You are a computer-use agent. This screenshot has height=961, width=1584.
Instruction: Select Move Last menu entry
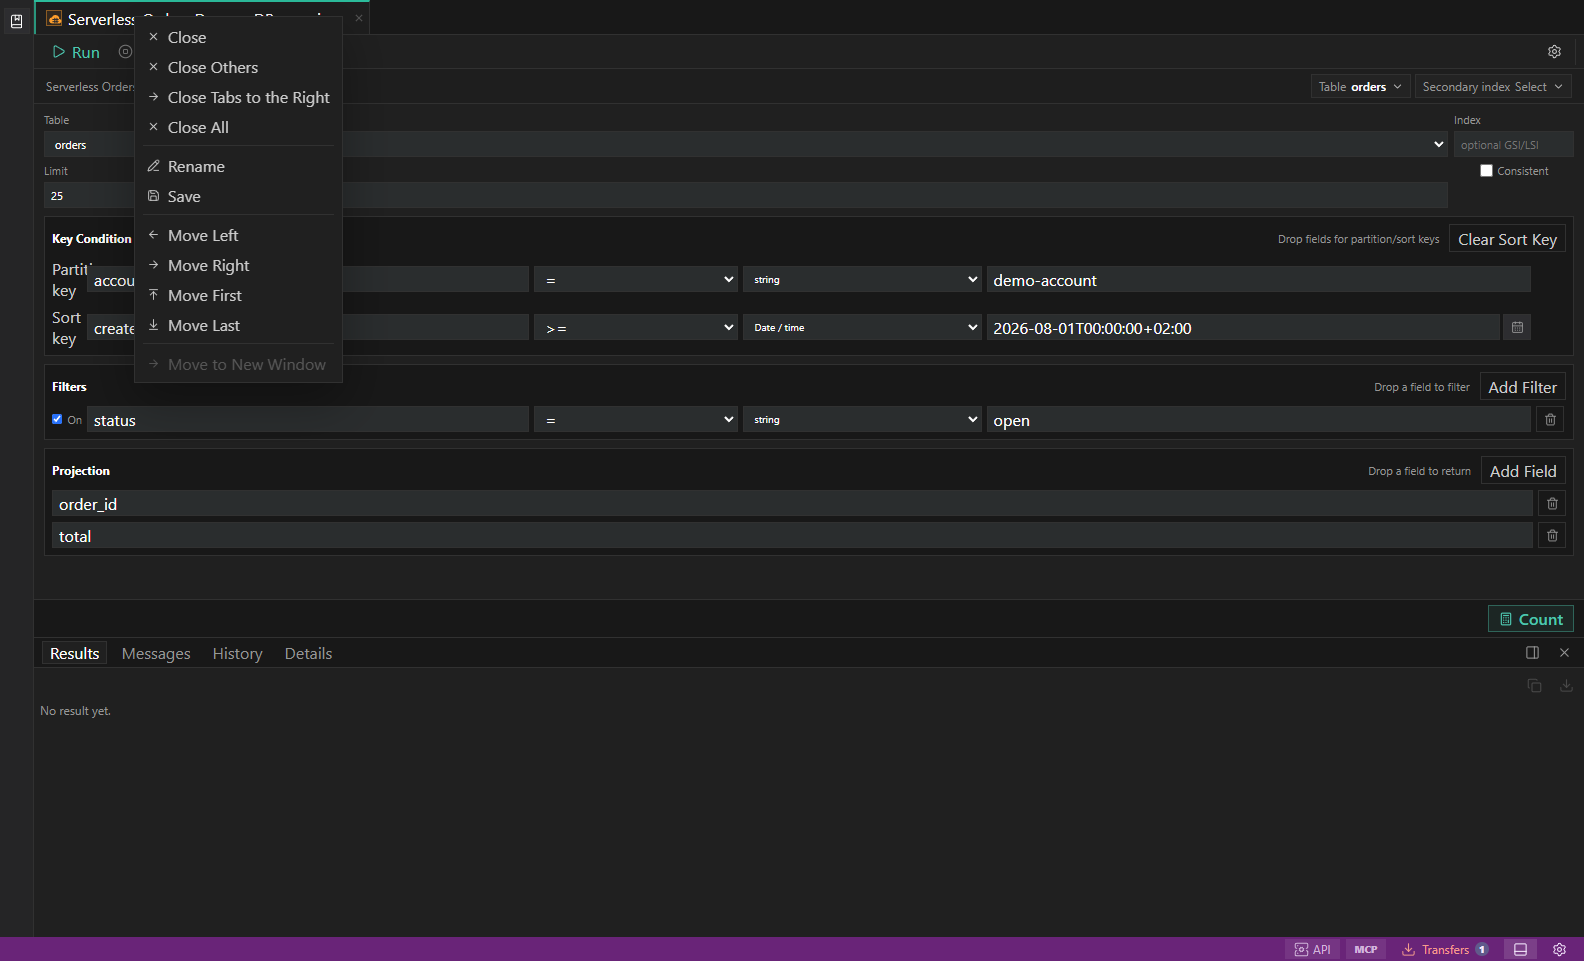[x=239, y=325]
